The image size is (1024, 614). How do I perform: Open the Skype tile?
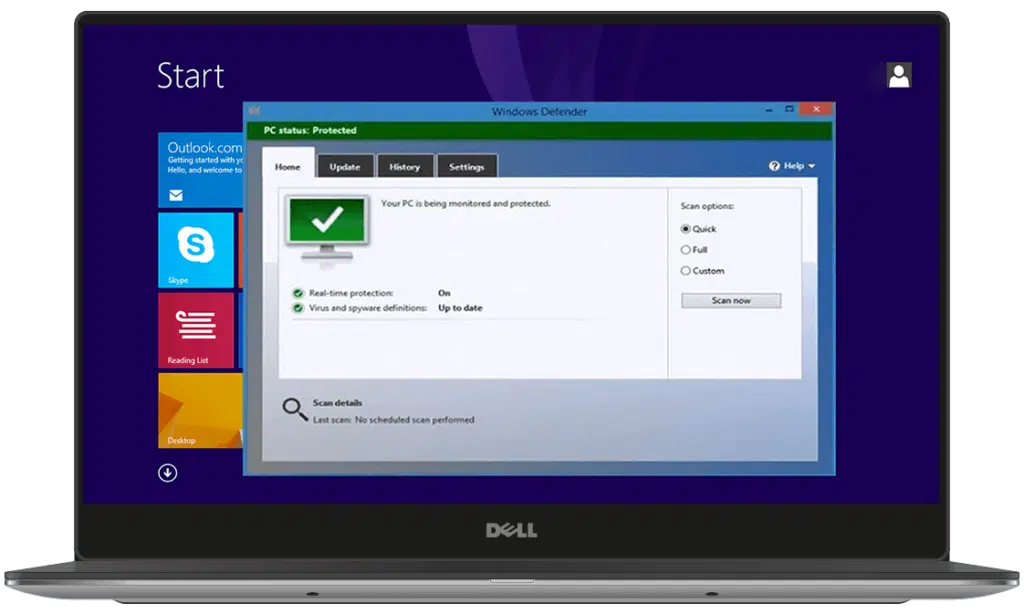tap(197, 250)
